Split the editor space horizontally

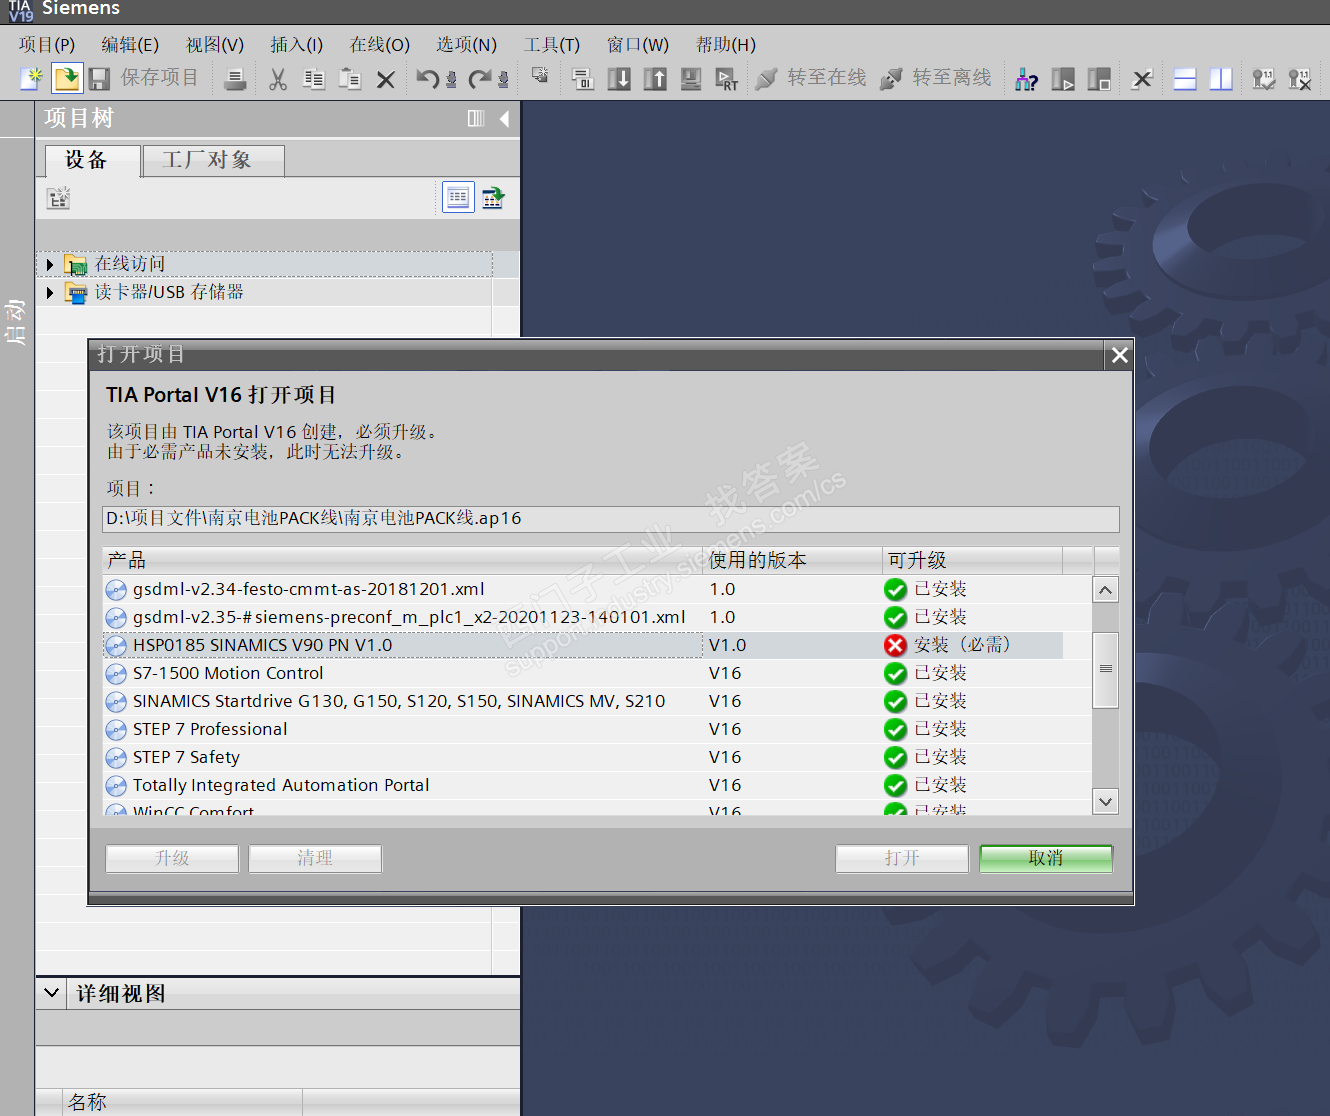(1185, 79)
